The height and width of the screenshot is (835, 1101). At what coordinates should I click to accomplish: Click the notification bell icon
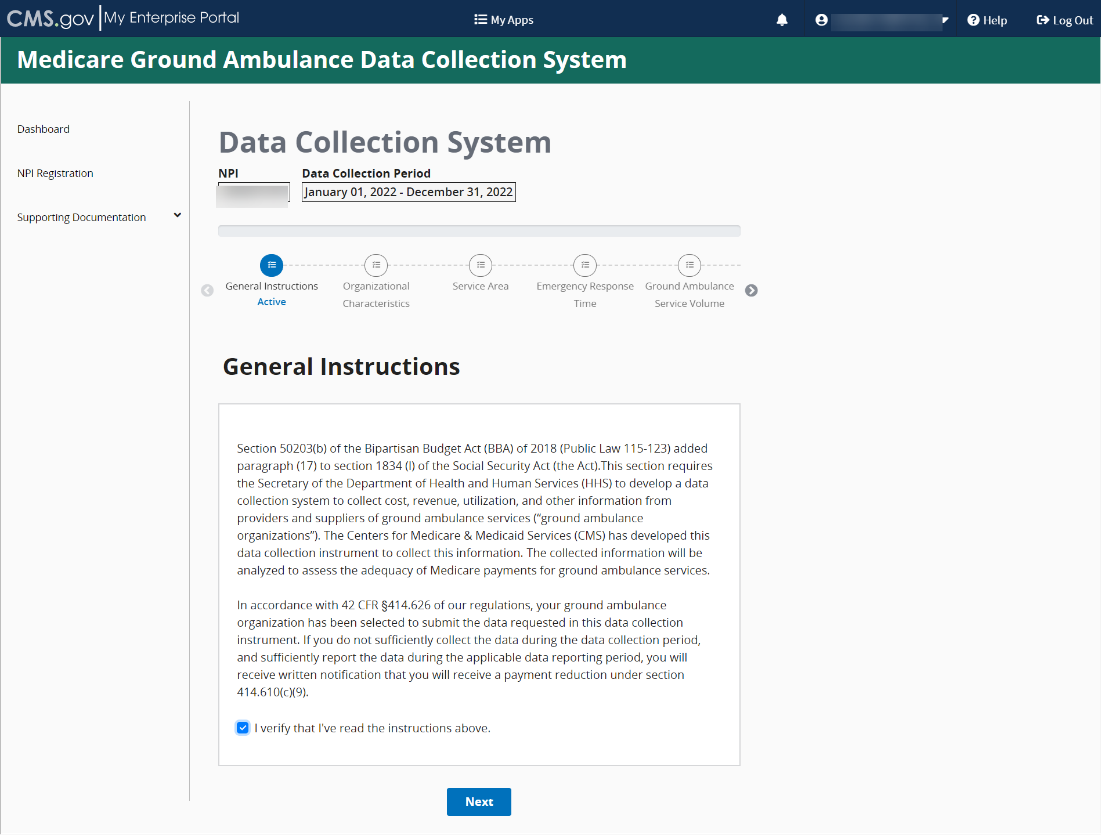click(x=782, y=20)
